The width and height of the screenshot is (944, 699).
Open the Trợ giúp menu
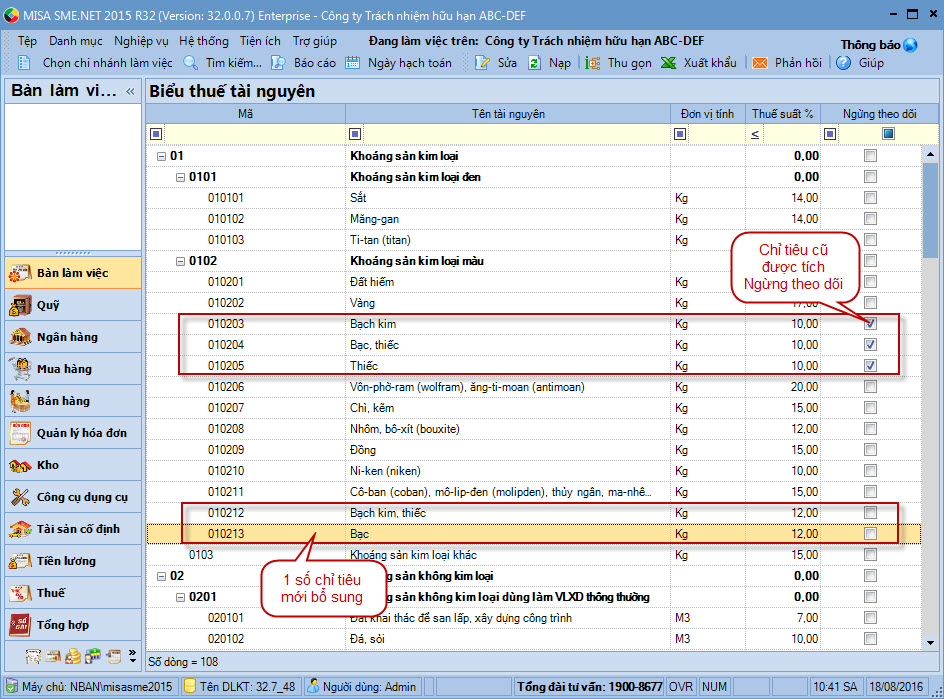[x=315, y=41]
